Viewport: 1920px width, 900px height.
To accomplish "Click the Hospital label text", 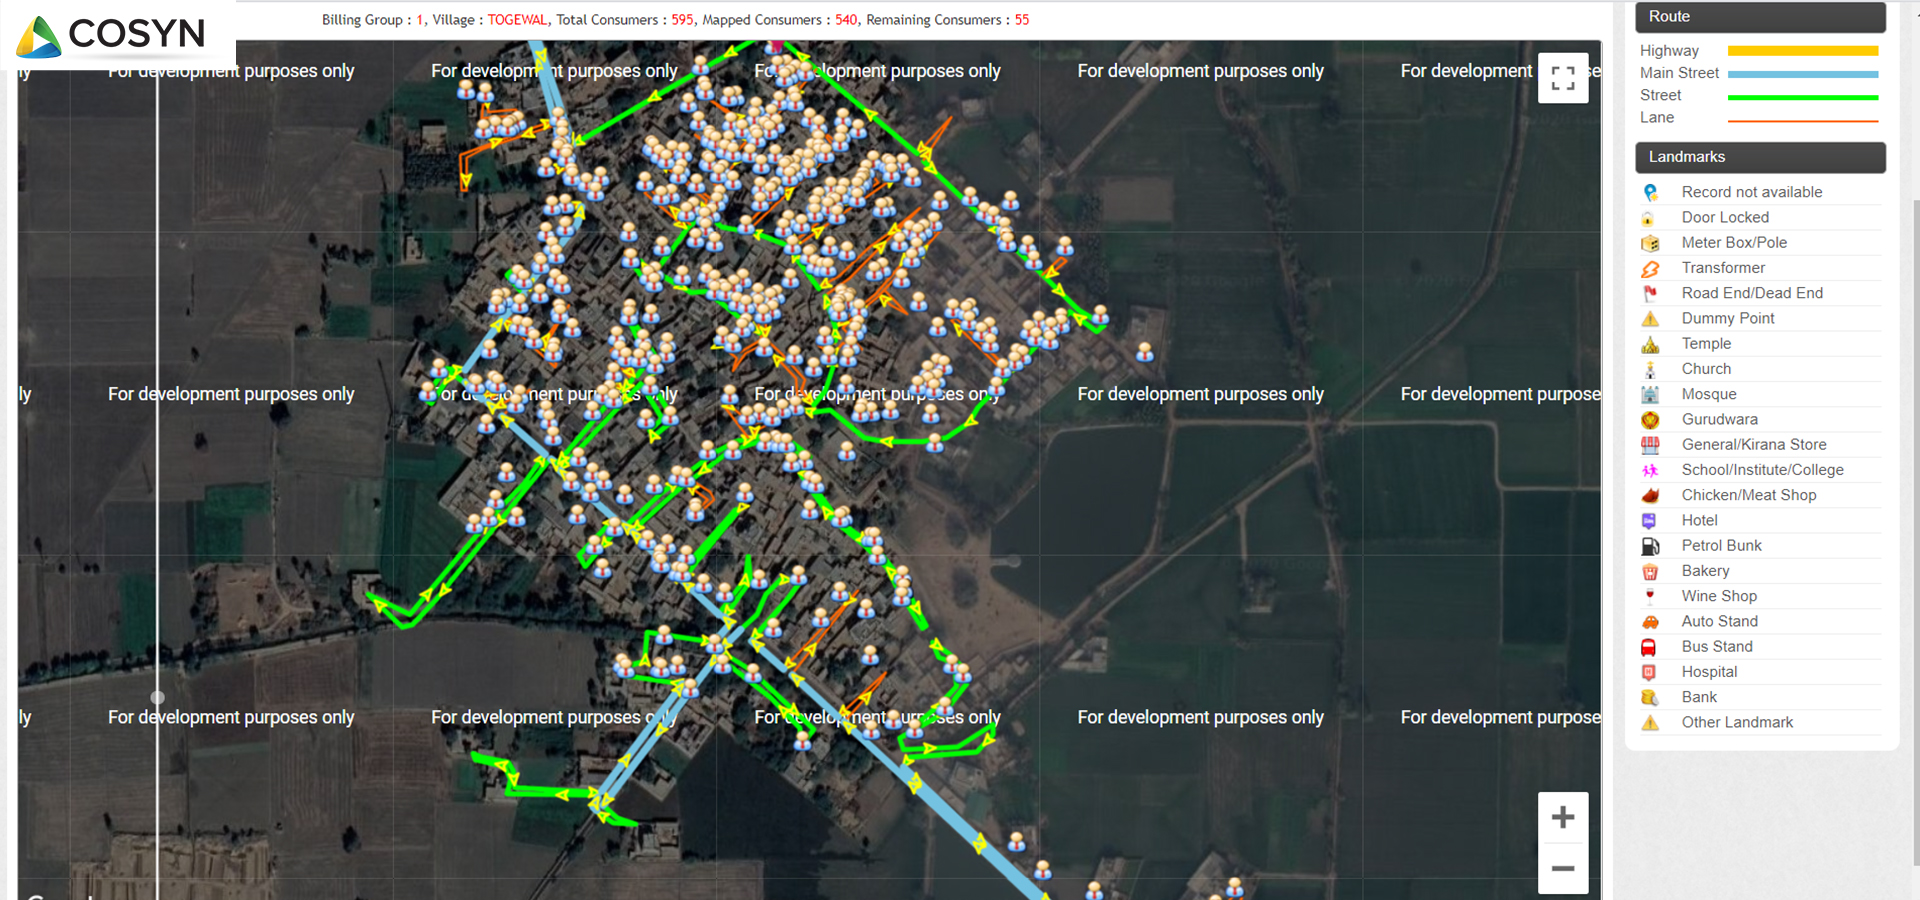I will (x=1709, y=672).
